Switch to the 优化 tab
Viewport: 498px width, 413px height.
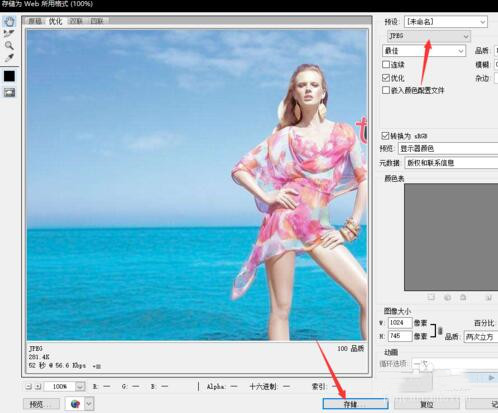point(55,21)
